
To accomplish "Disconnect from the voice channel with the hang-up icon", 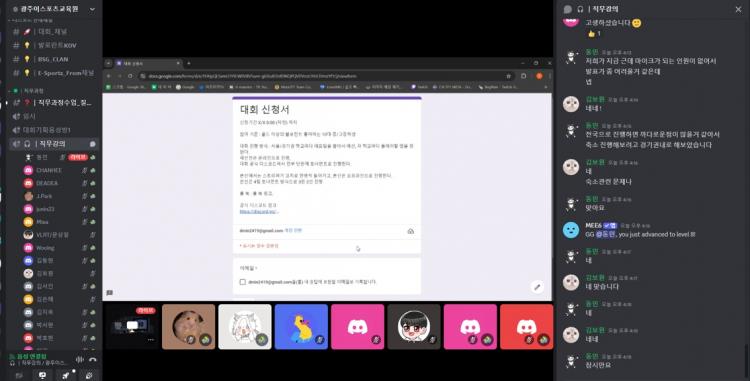I will click(93, 359).
